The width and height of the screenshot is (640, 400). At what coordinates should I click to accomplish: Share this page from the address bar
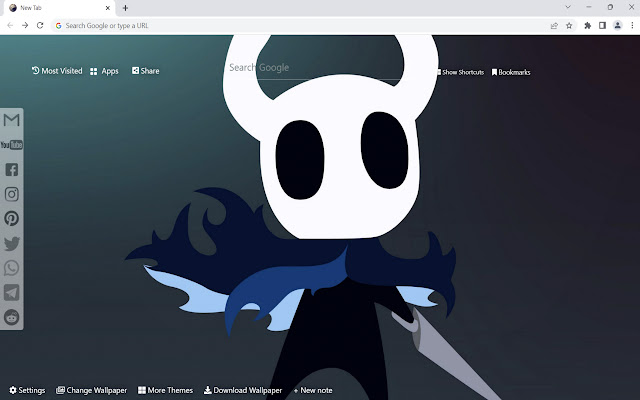(x=554, y=26)
